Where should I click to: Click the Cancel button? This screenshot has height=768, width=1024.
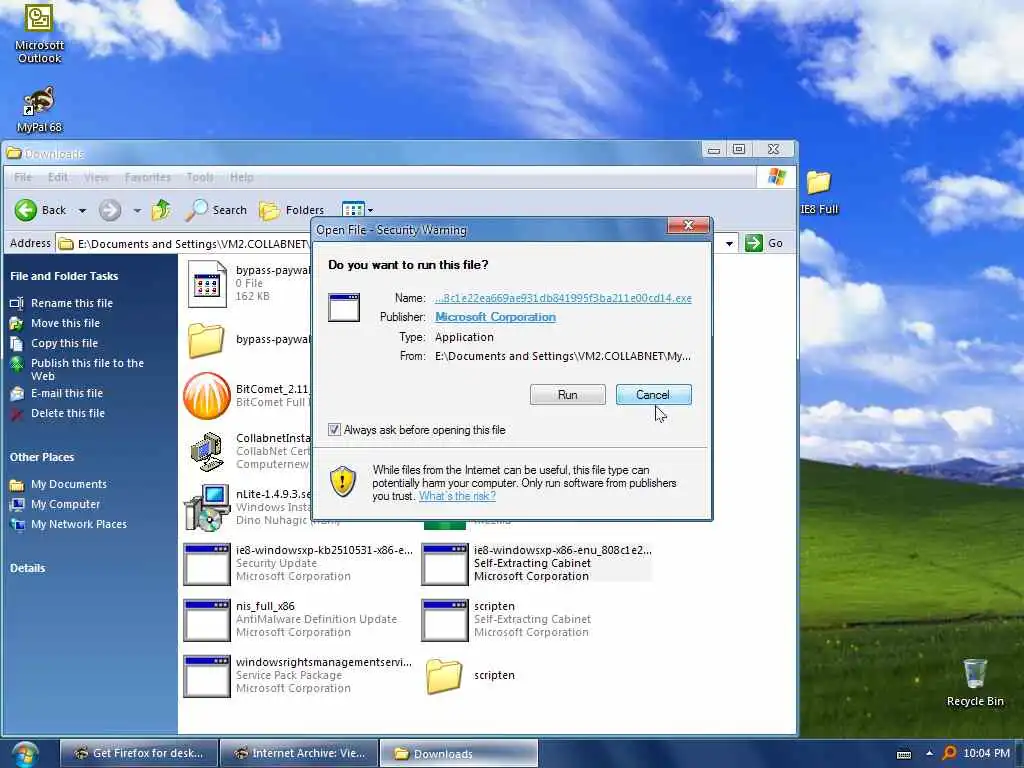[x=653, y=394]
